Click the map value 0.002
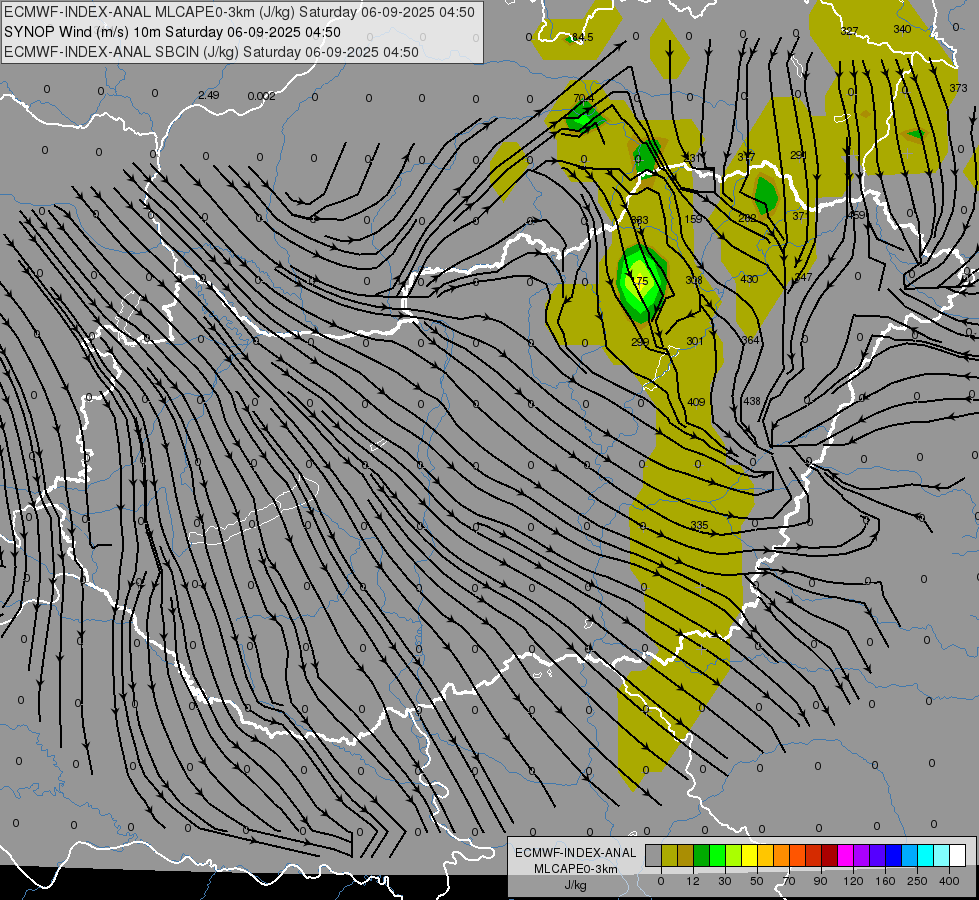The image size is (979, 900). coord(261,96)
